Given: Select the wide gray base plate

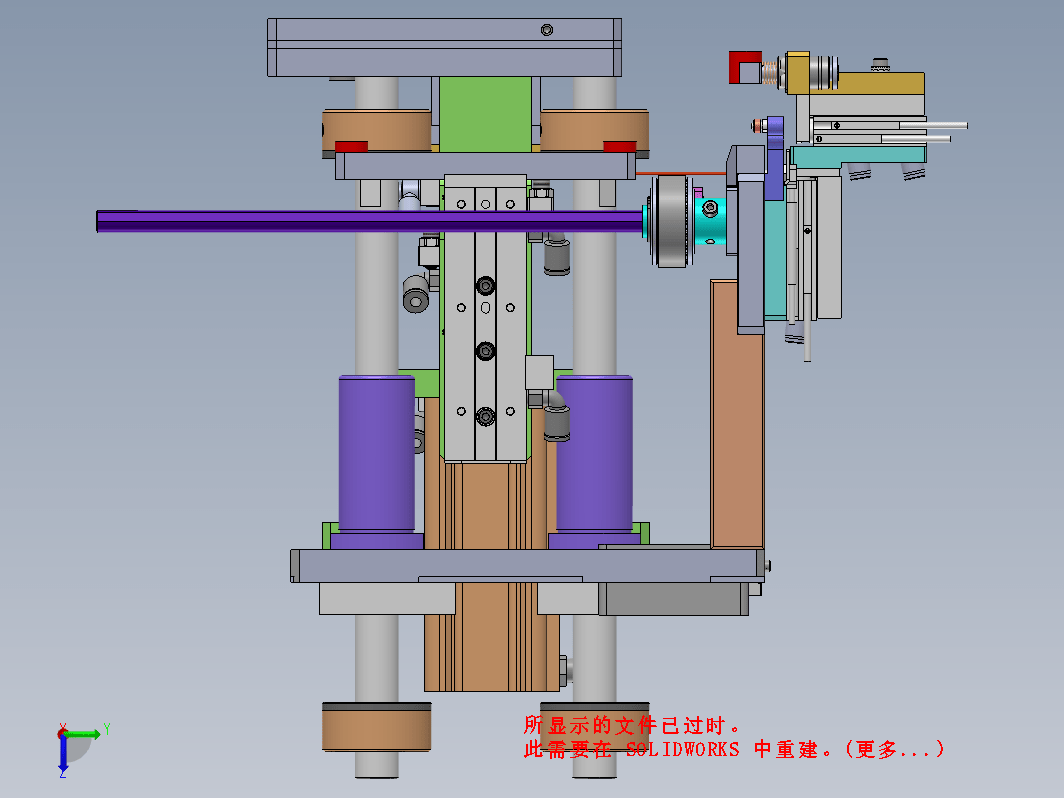Looking at the screenshot, I should click(529, 566).
